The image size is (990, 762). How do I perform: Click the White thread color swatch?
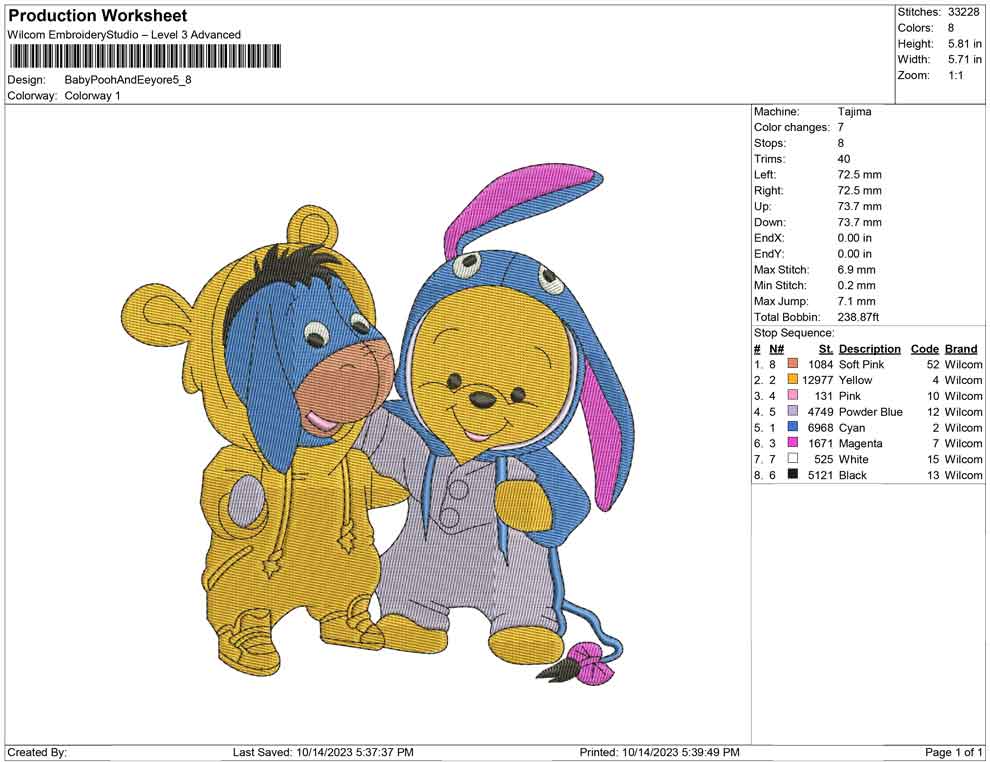pyautogui.click(x=792, y=458)
